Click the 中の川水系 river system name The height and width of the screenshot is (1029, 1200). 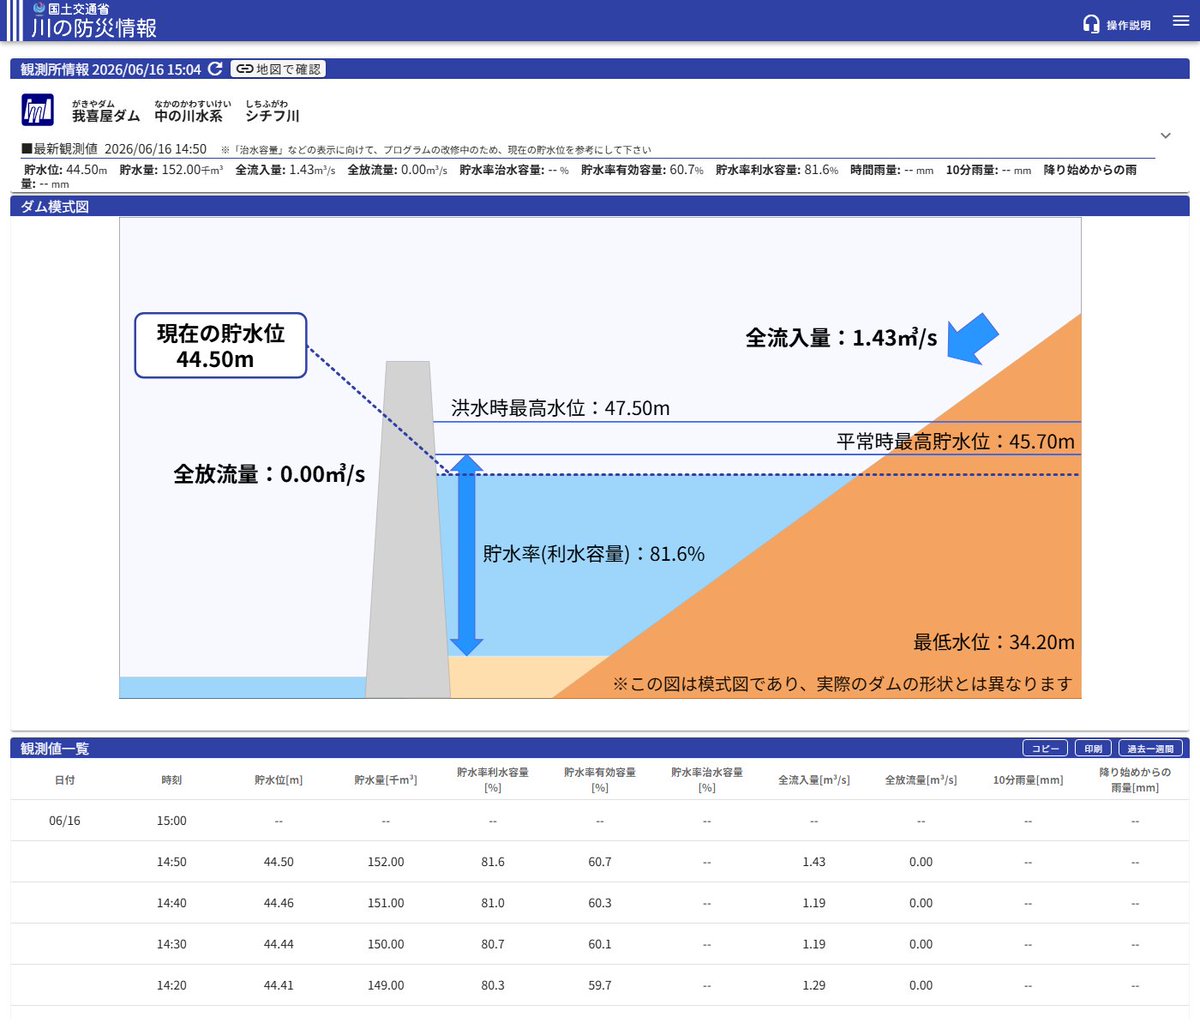[188, 116]
